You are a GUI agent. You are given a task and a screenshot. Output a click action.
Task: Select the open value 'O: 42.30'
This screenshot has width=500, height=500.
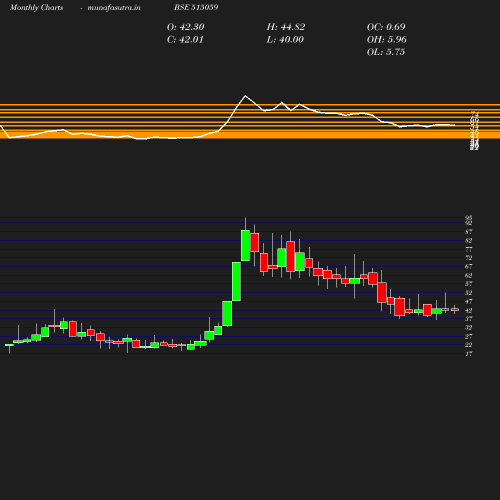pos(186,27)
